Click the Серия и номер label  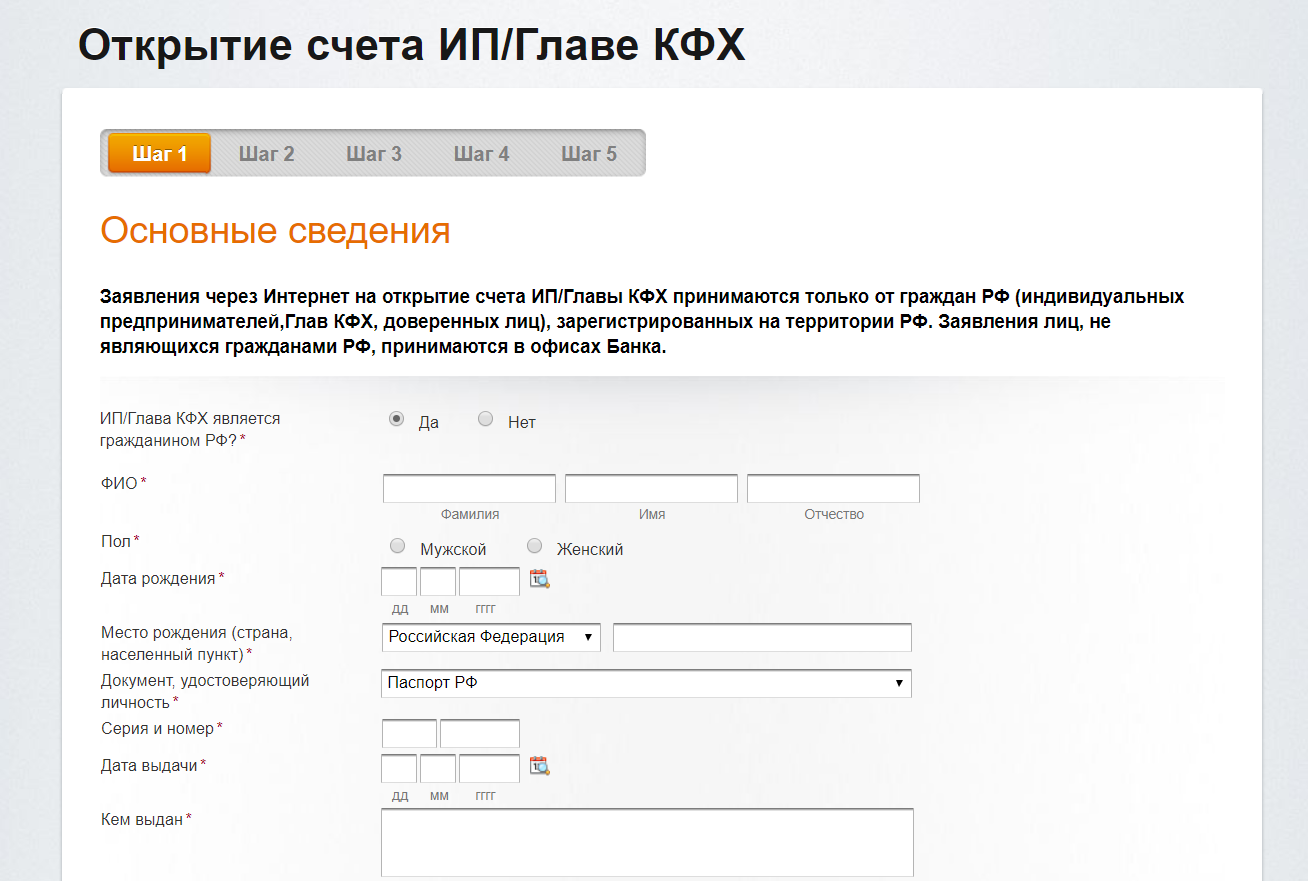[157, 728]
